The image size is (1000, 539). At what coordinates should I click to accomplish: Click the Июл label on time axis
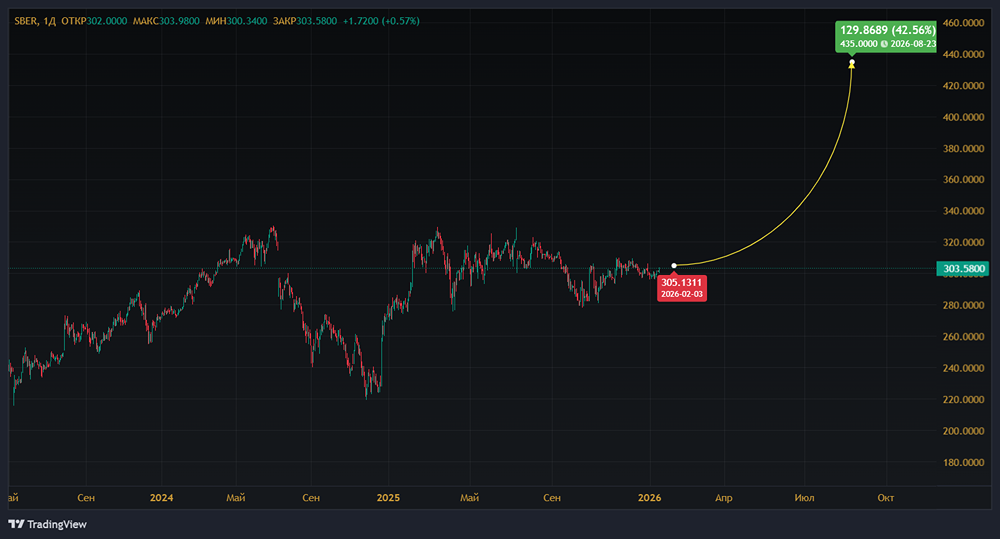point(804,497)
